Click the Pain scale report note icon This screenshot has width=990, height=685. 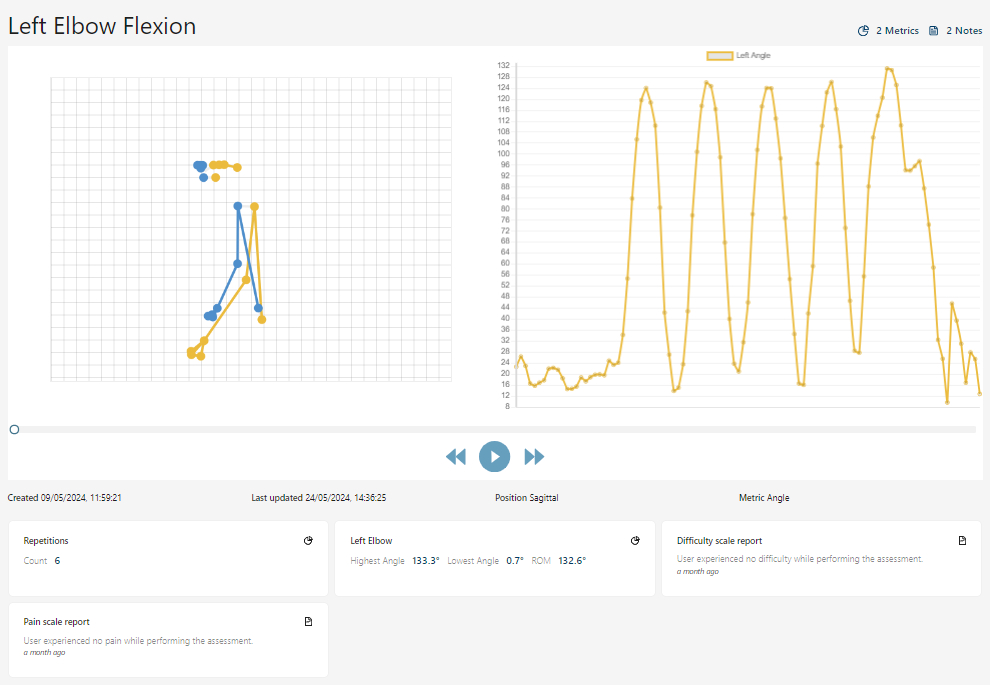[308, 621]
